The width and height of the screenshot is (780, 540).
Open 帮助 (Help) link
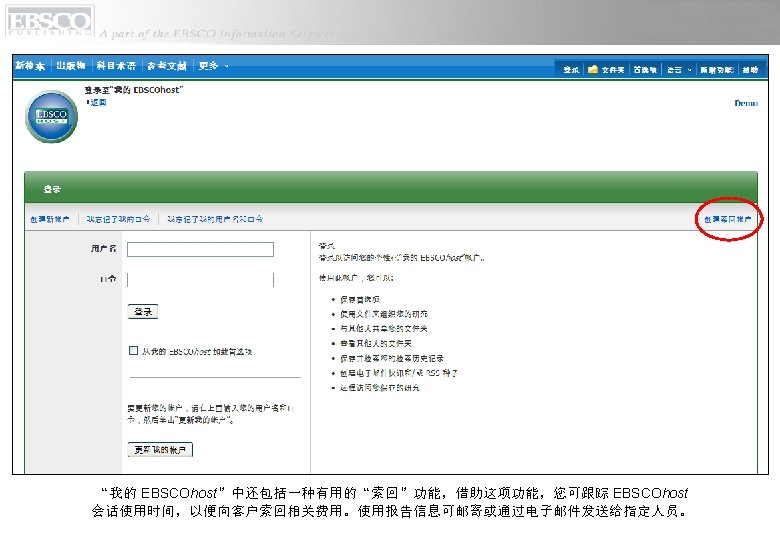pos(750,70)
